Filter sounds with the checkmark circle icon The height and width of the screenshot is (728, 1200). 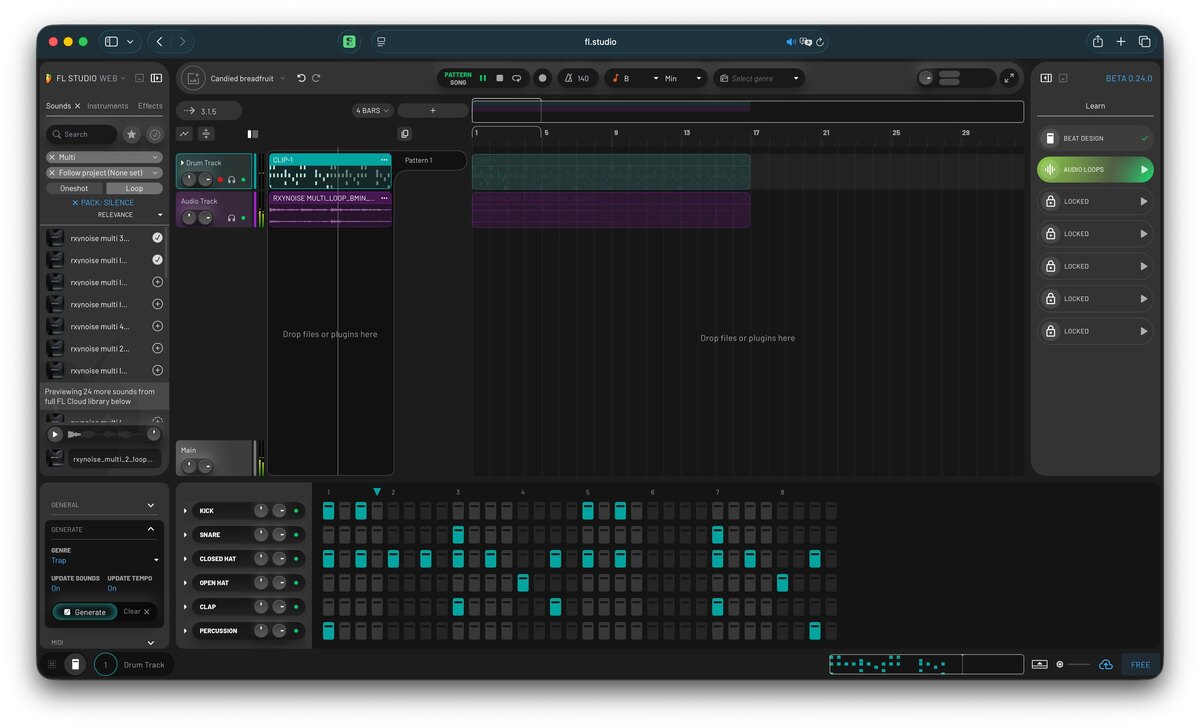[155, 134]
